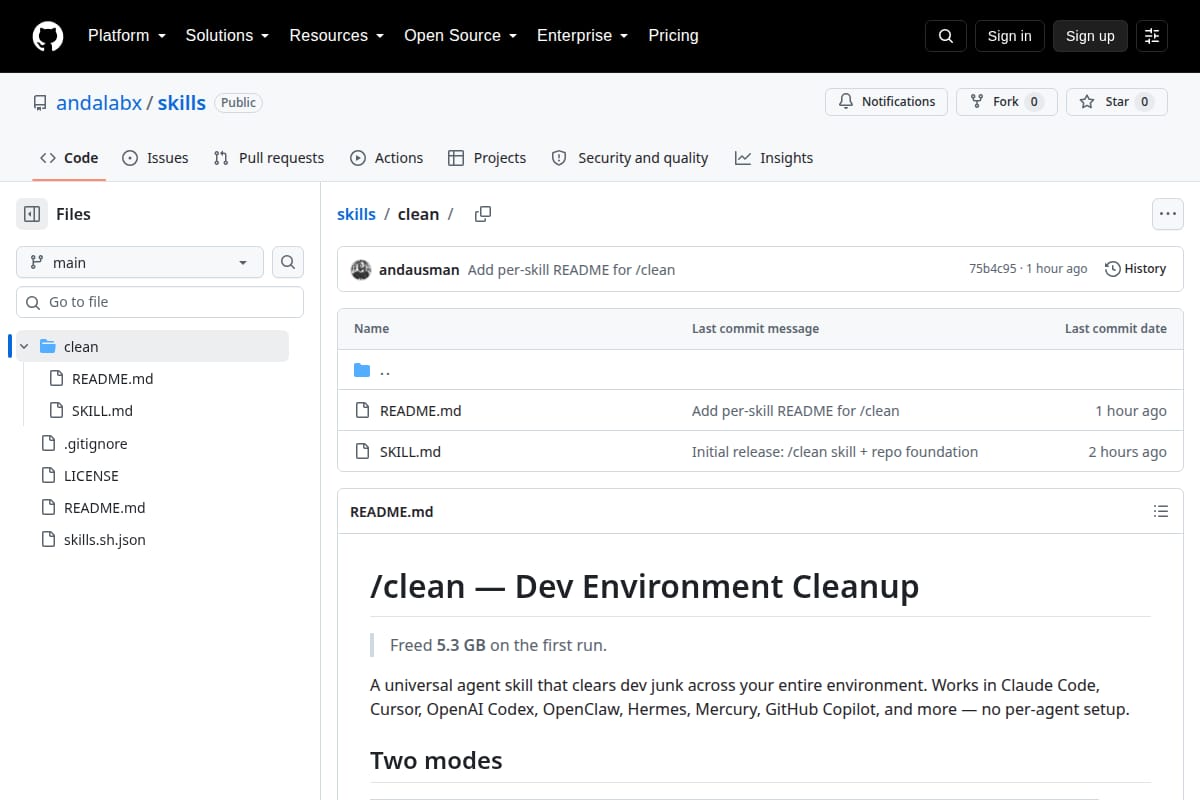The height and width of the screenshot is (800, 1200).
Task: Switch to the Insights tab
Action: 774,158
